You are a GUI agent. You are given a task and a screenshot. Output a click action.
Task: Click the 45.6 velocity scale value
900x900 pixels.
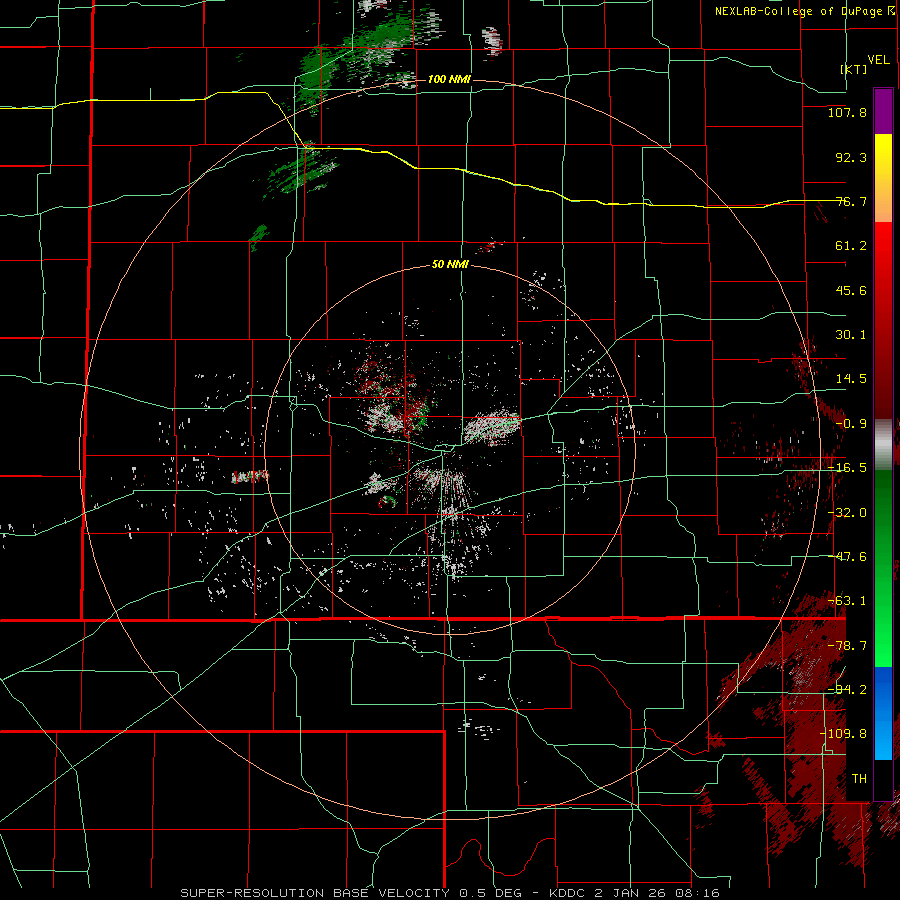click(x=851, y=290)
